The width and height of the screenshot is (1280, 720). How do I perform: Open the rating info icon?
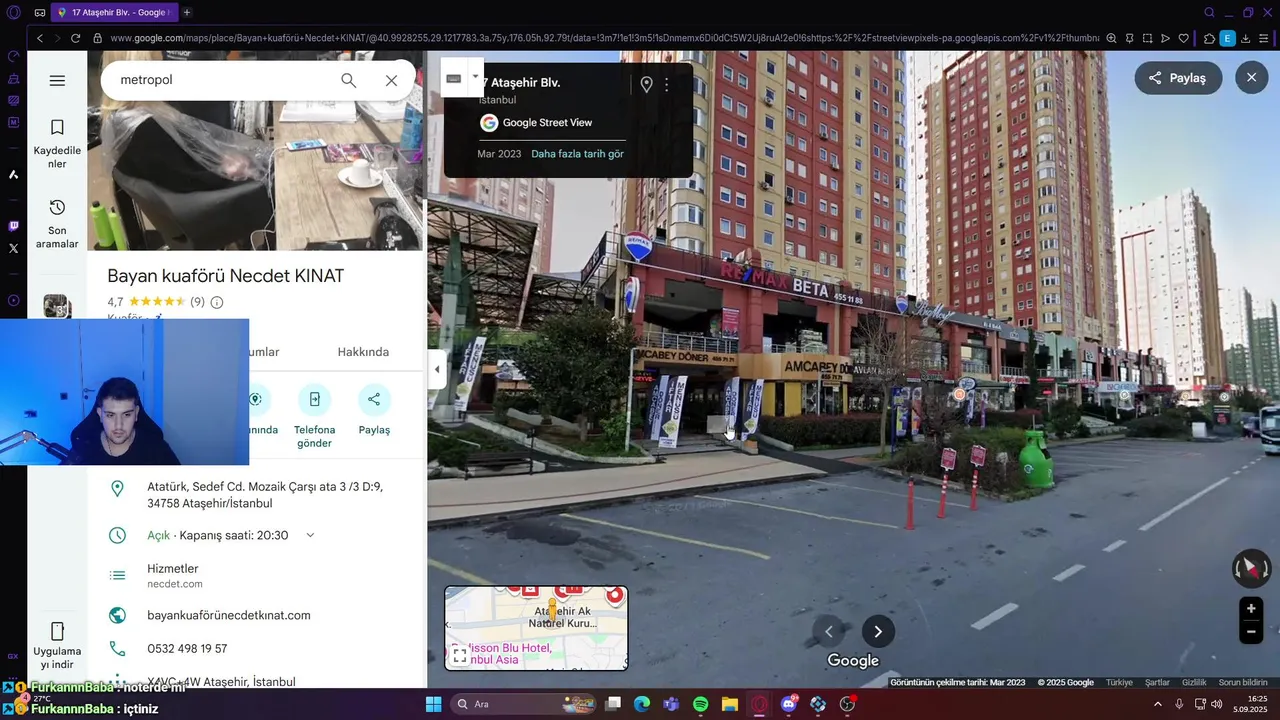click(x=217, y=302)
